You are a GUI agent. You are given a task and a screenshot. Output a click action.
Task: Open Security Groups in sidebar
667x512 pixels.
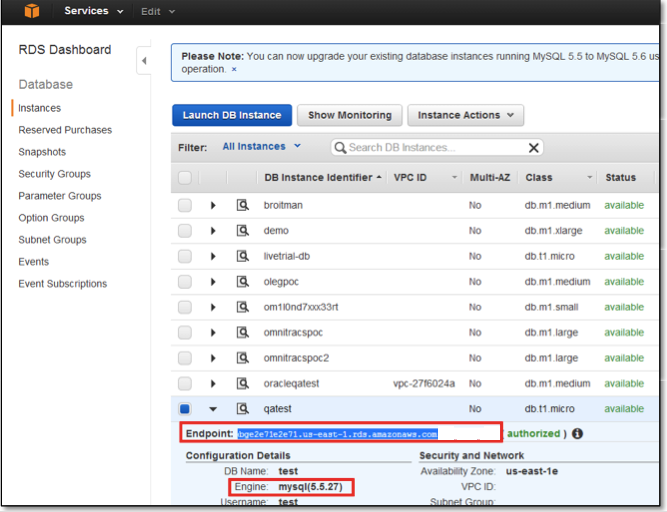[54, 174]
